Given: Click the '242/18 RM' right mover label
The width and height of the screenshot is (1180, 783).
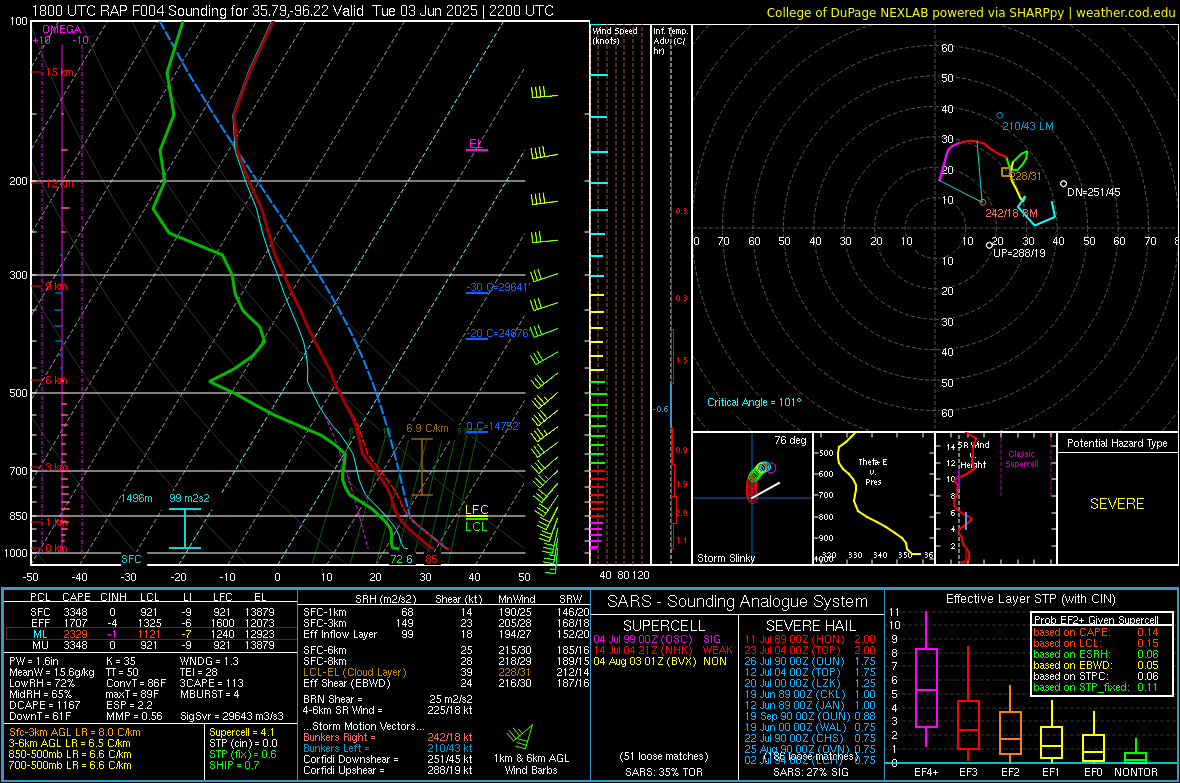Looking at the screenshot, I should pos(1011,213).
